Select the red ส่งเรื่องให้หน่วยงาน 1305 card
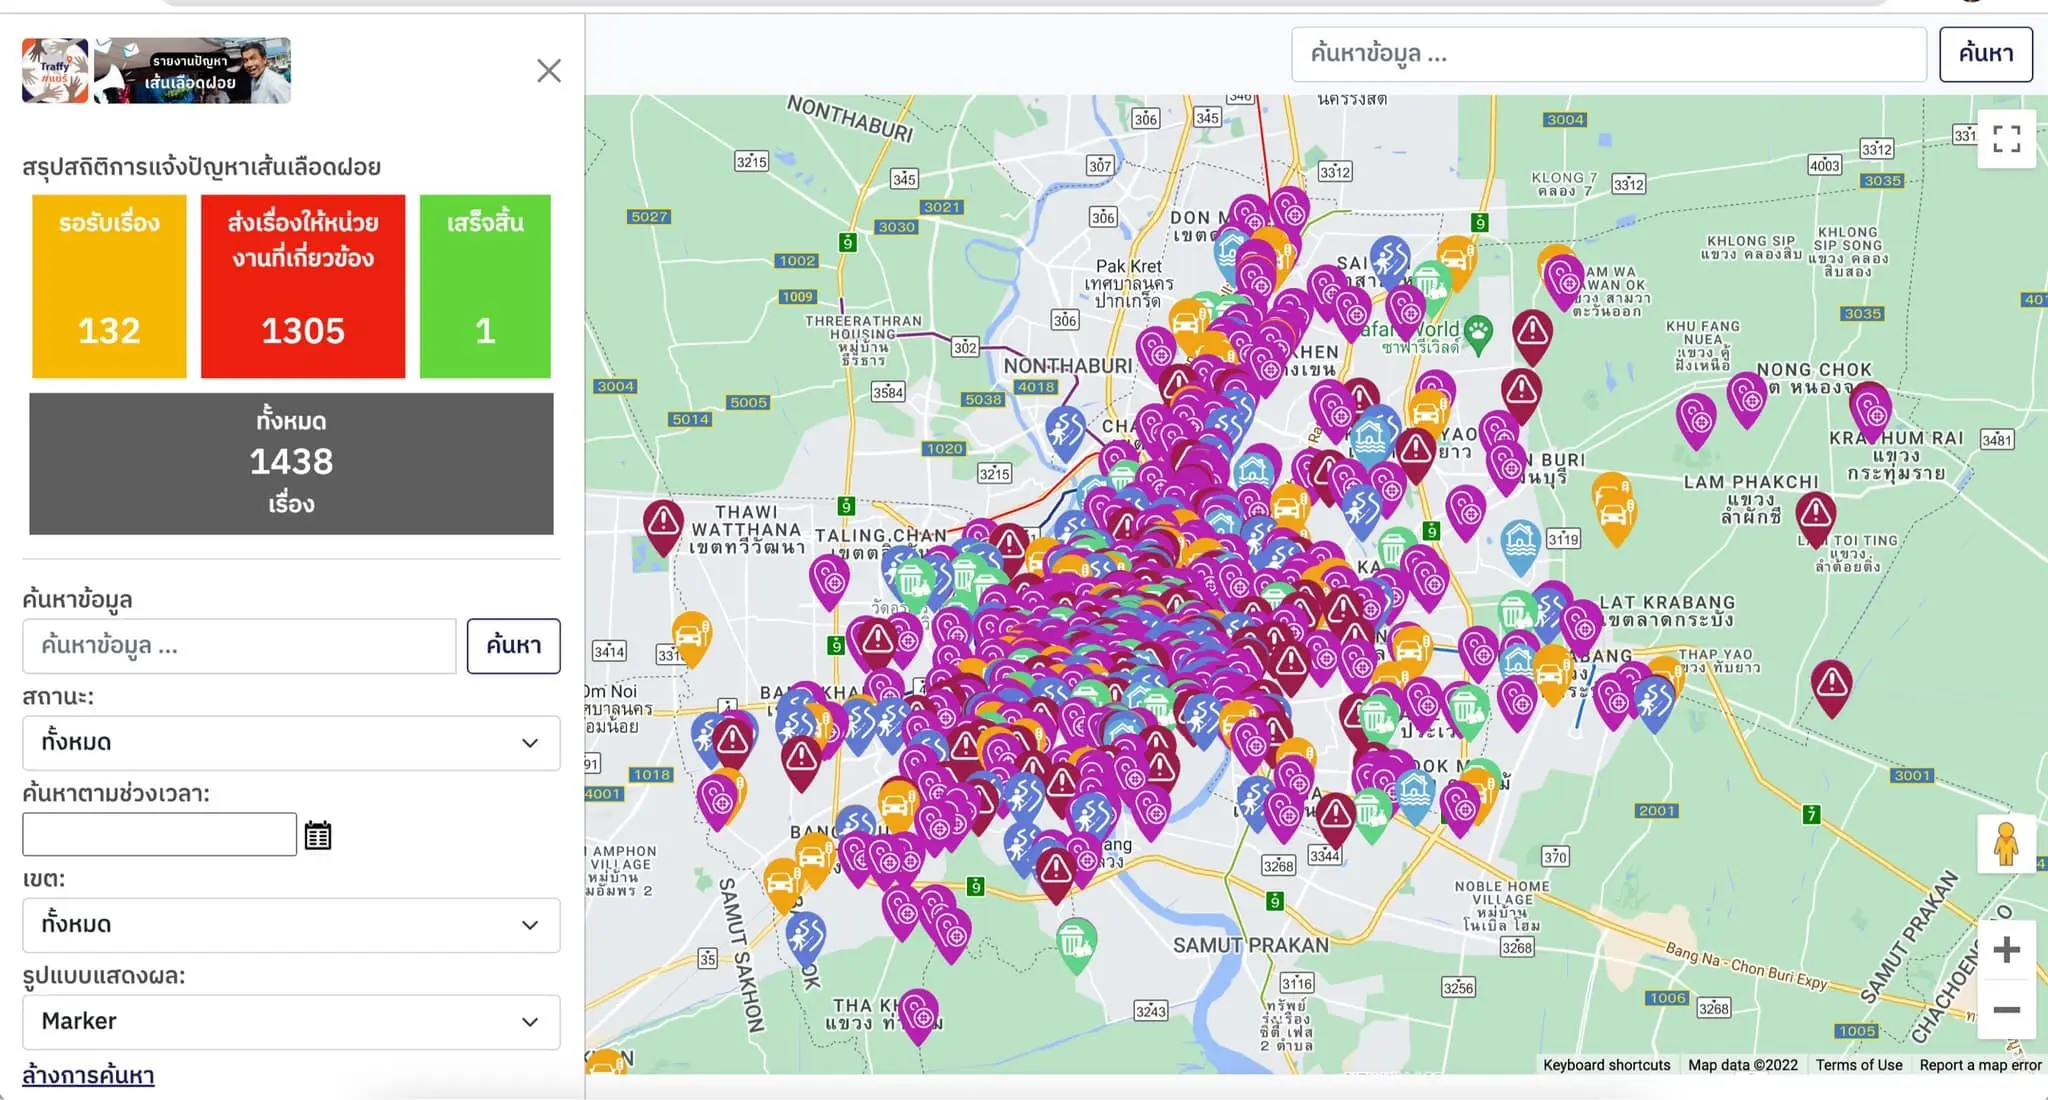 point(303,286)
